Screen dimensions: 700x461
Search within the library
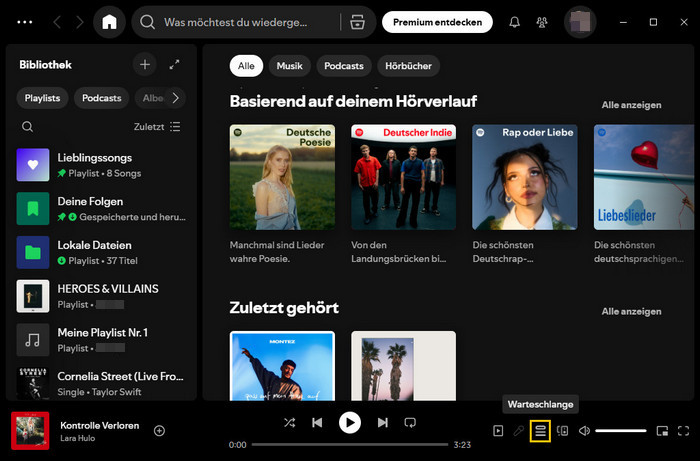(27, 127)
